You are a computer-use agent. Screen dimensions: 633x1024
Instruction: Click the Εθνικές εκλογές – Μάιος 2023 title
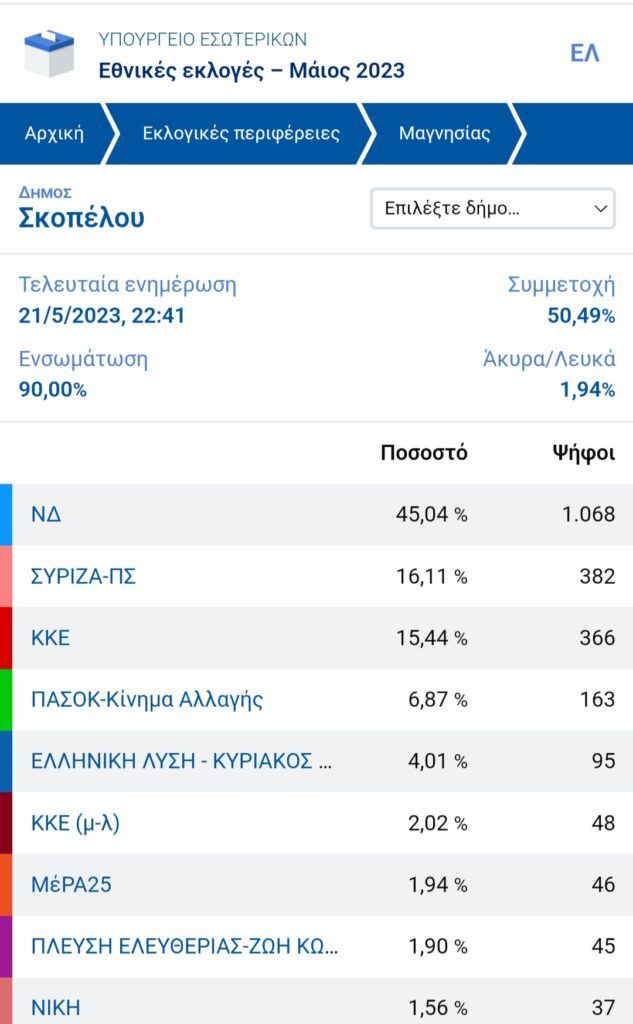coord(251,70)
